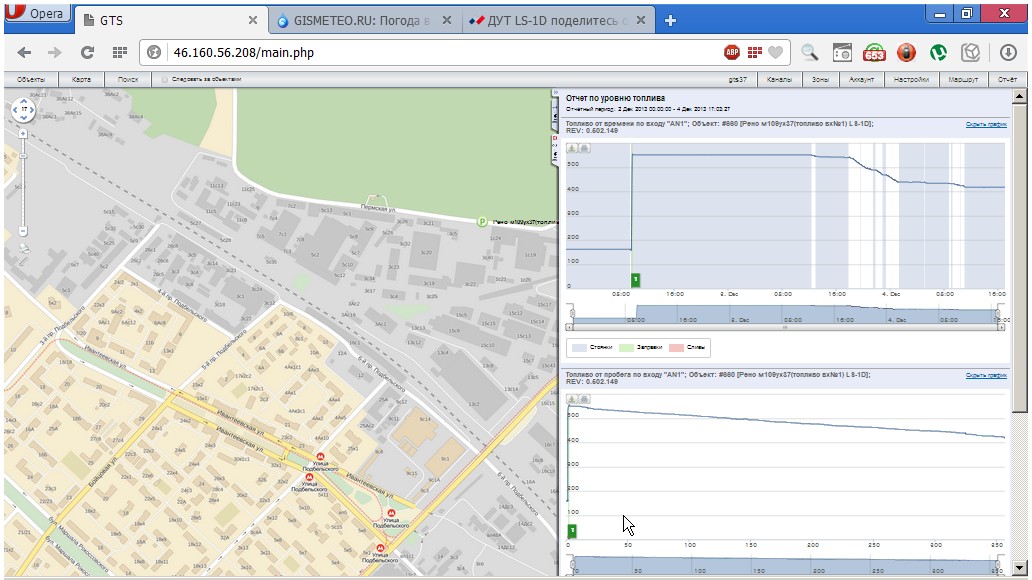Click the green fueling marker on time chart

click(634, 279)
